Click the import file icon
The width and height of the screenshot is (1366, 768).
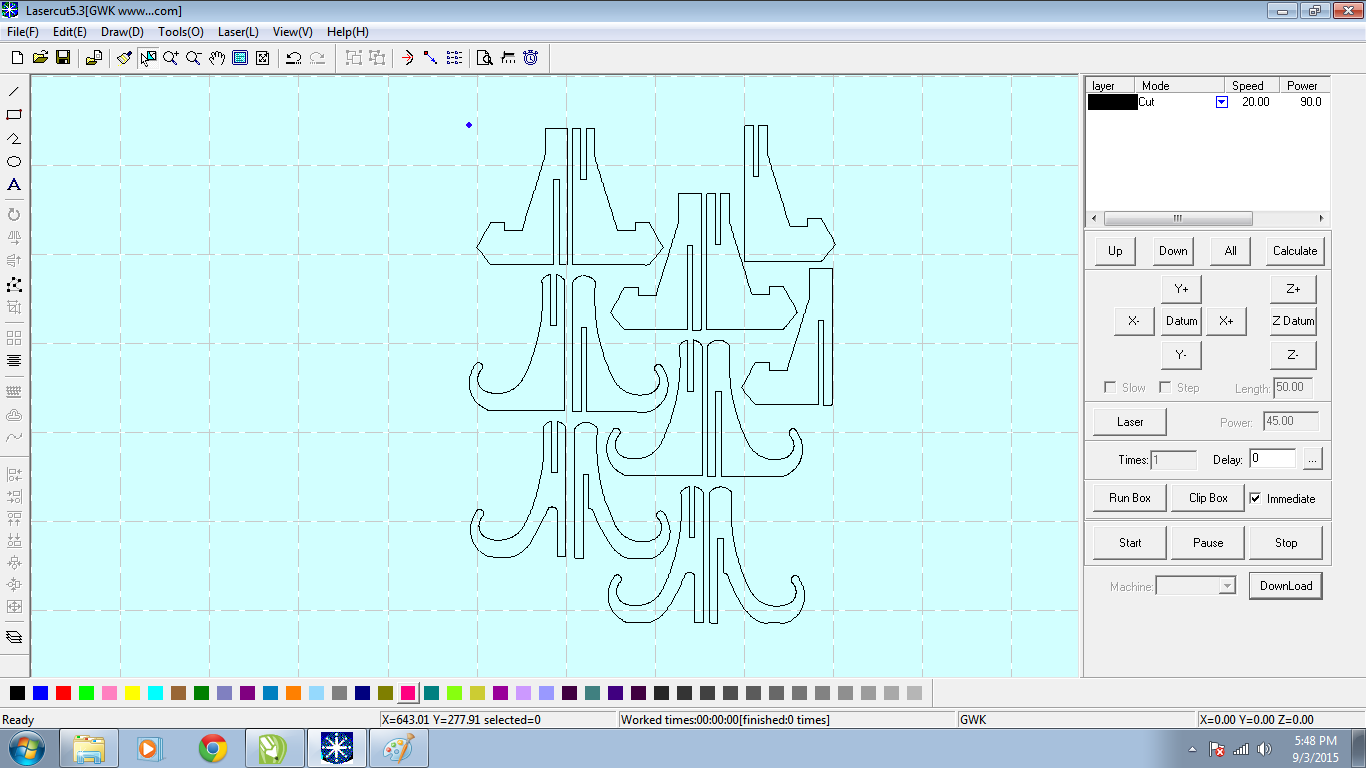click(x=93, y=58)
